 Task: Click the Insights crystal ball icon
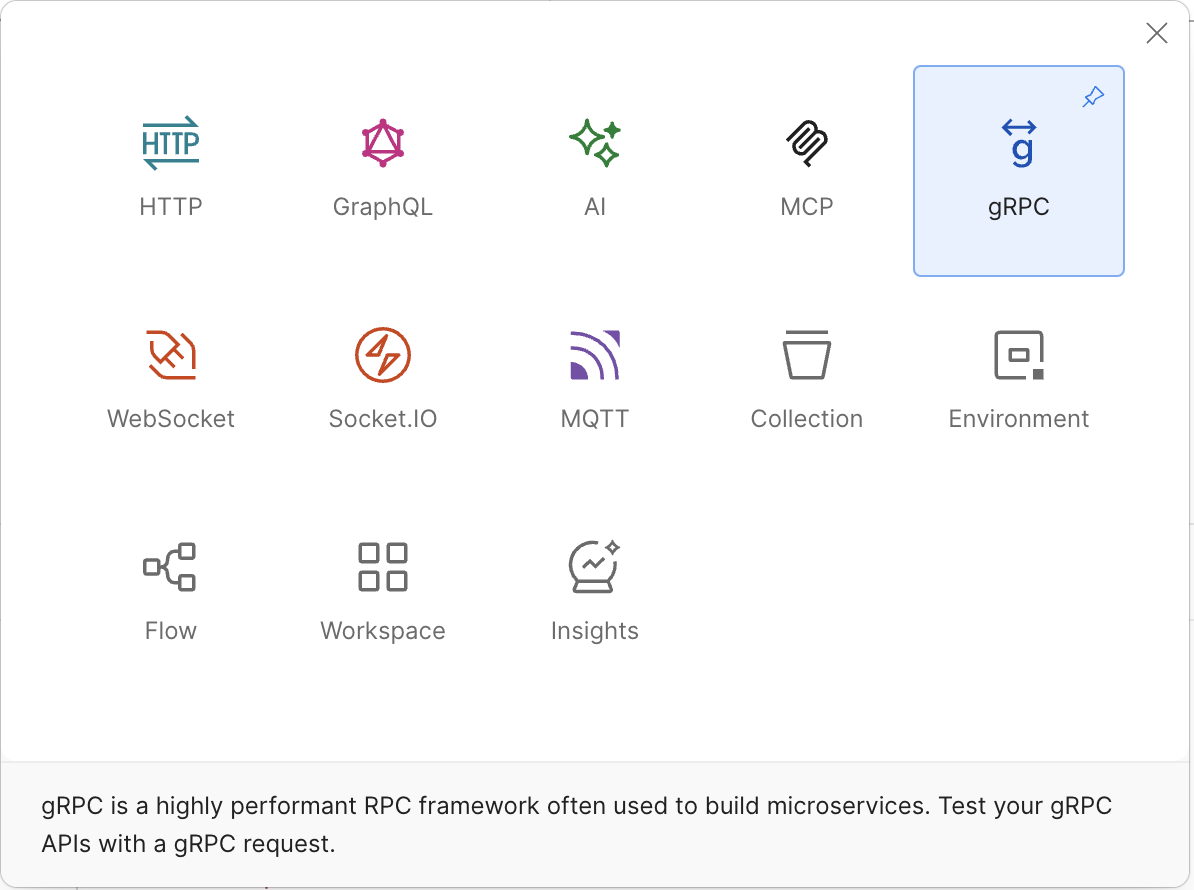point(595,567)
